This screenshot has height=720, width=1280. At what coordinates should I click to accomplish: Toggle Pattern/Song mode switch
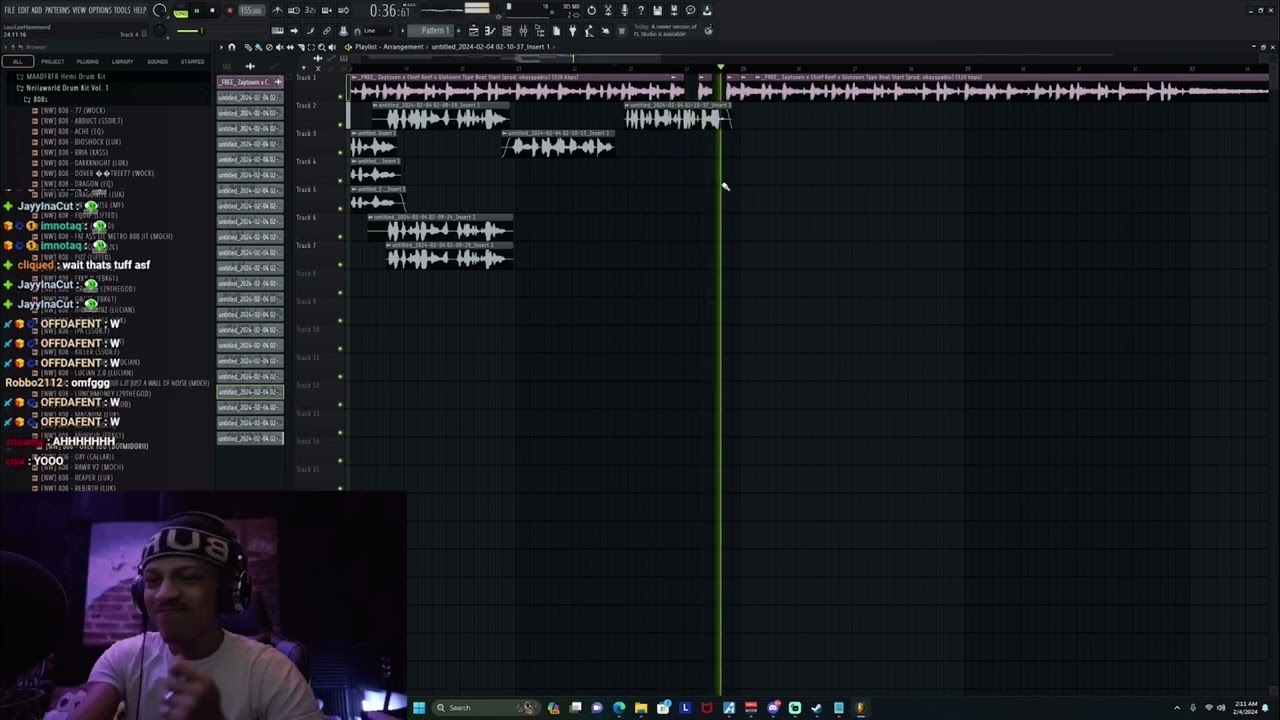pos(180,12)
